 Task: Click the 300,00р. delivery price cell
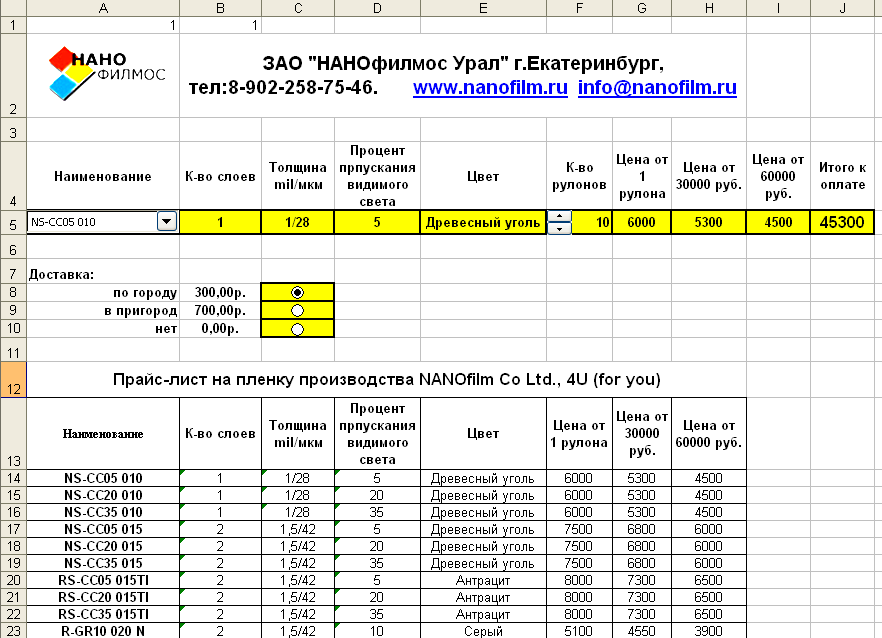220,292
